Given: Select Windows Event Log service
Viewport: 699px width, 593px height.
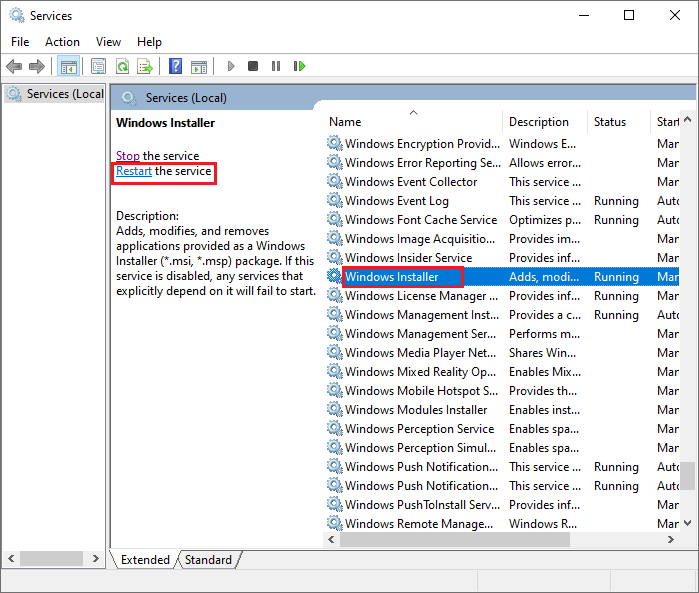Looking at the screenshot, I should click(502, 201).
